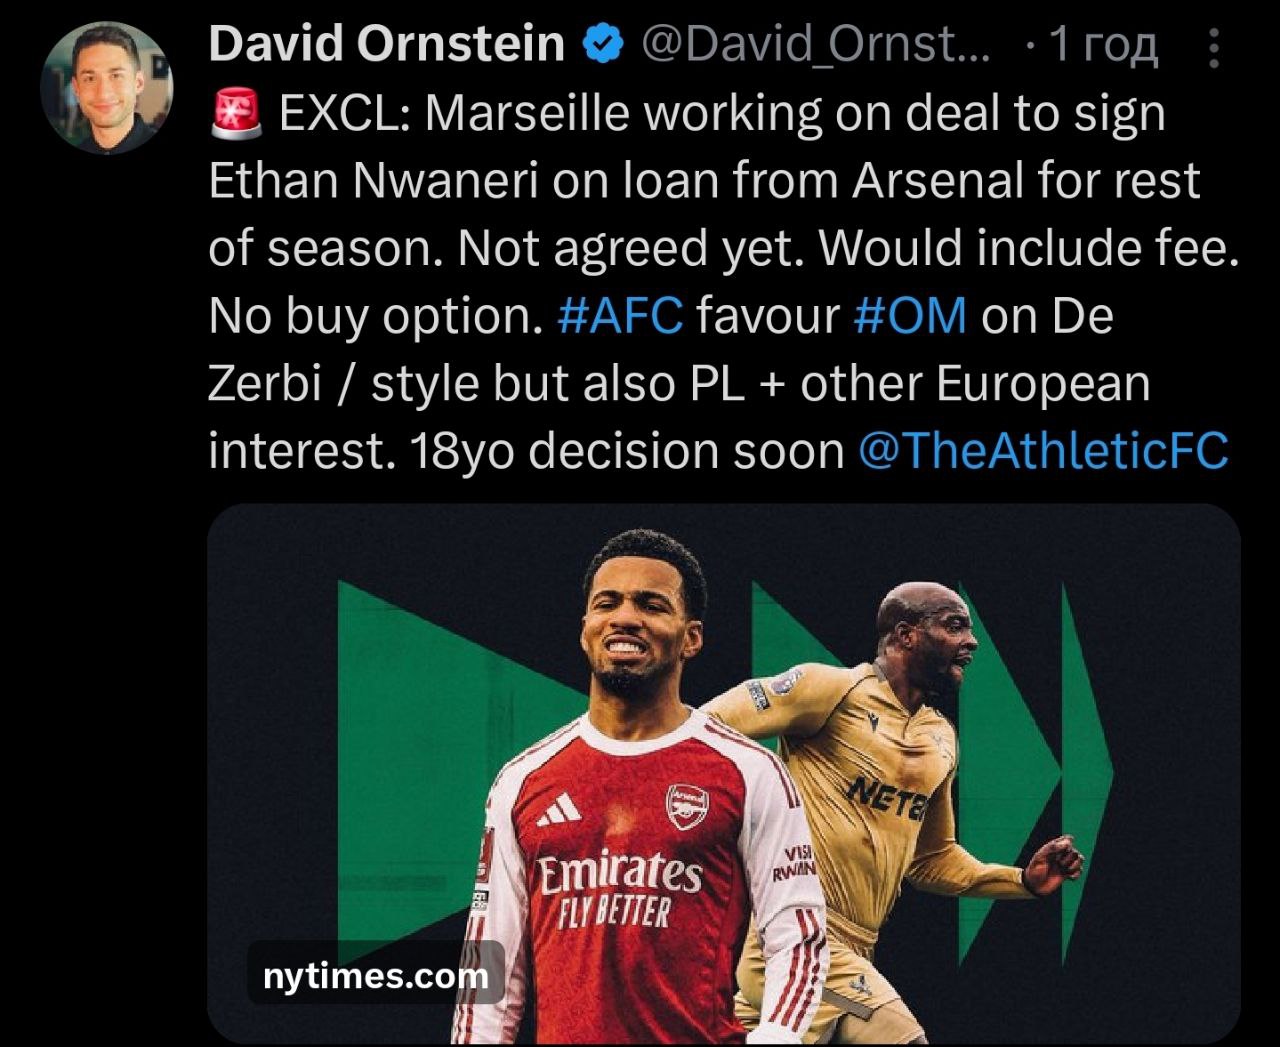This screenshot has height=1047, width=1280.
Task: Click the Arsenal crest on the red shirt
Action: tap(687, 806)
